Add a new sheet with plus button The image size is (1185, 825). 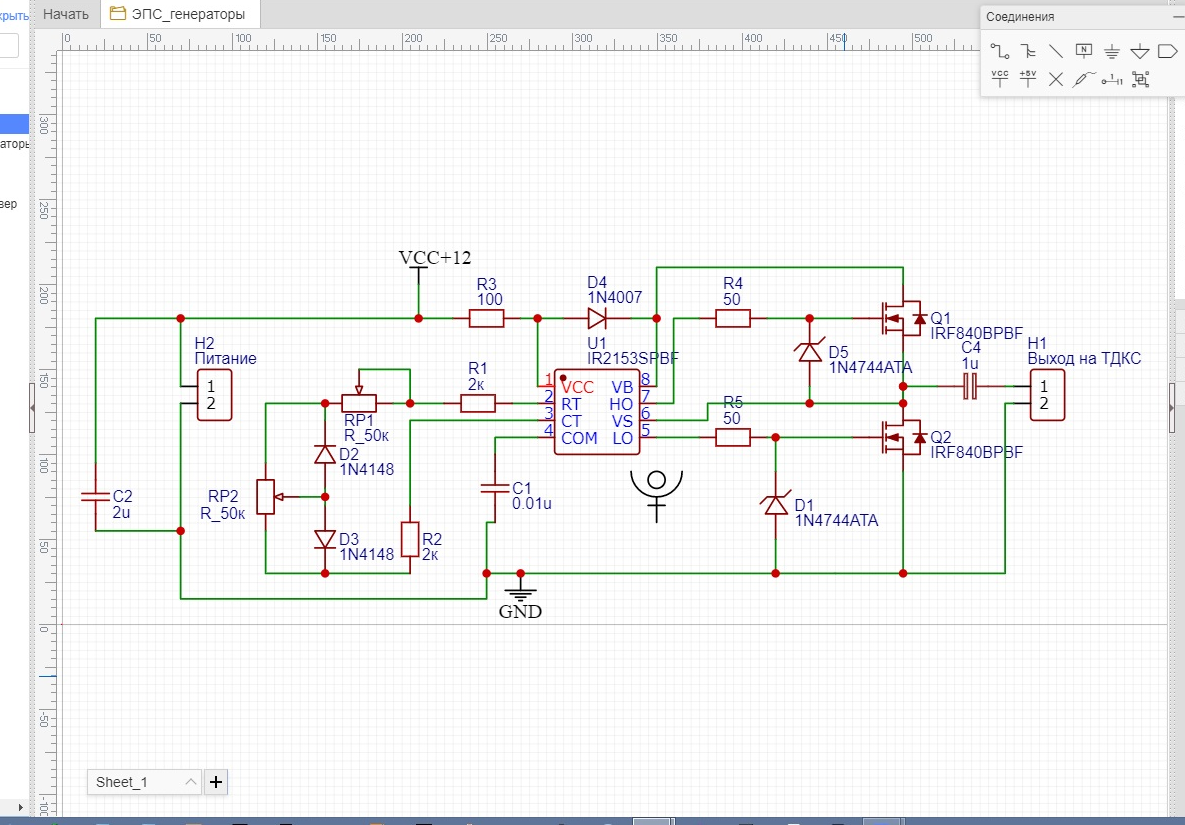coord(217,782)
